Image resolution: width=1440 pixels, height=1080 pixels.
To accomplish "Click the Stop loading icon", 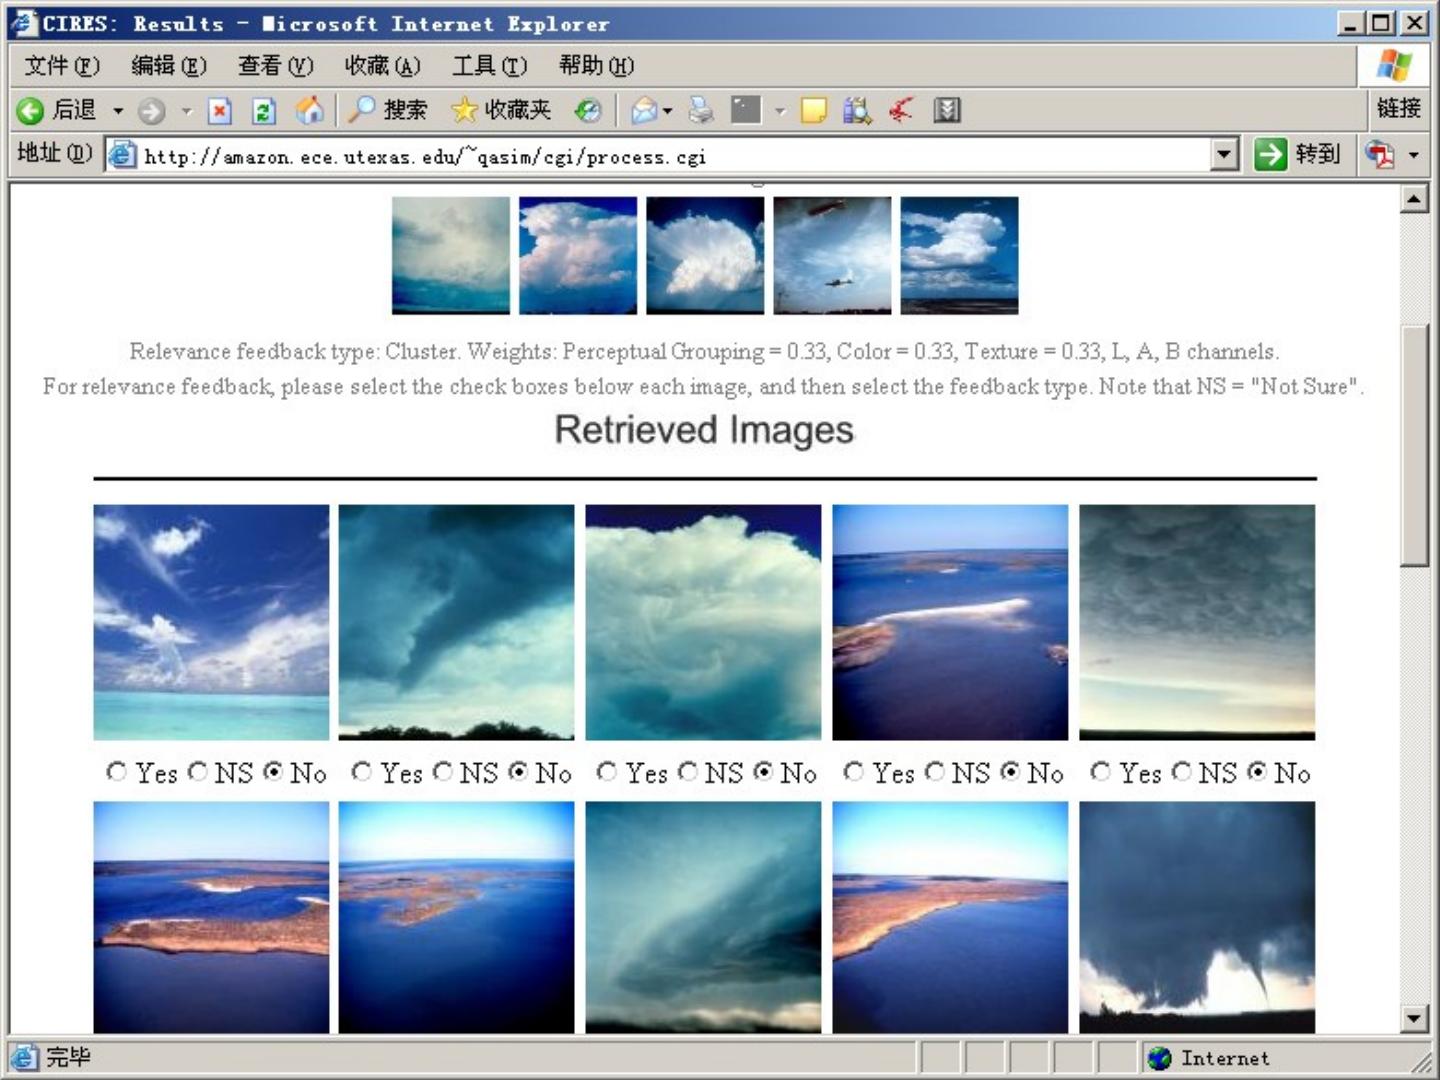I will (220, 110).
